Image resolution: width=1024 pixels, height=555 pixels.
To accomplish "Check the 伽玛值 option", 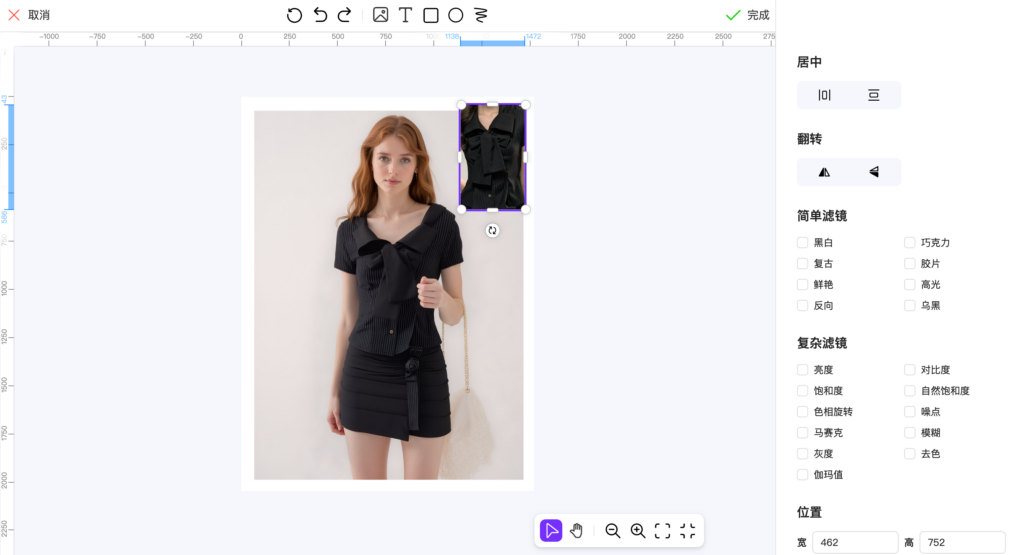I will click(x=803, y=475).
